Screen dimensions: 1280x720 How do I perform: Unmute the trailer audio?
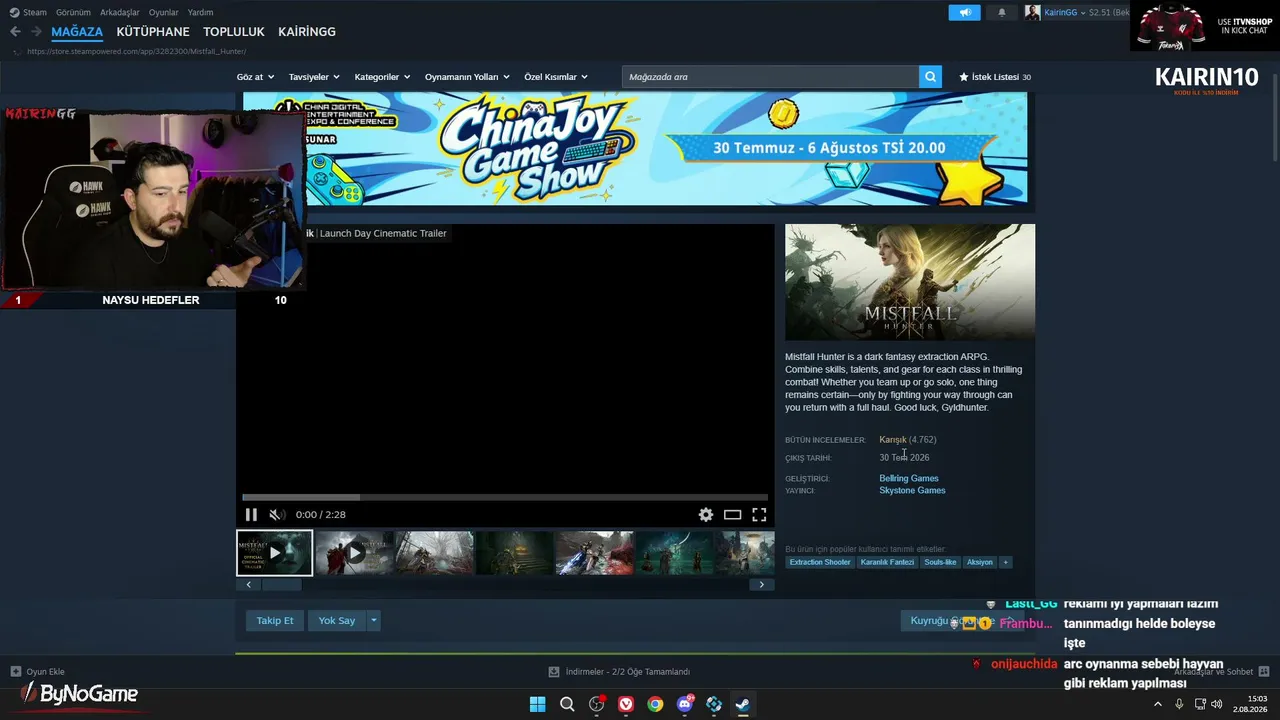[276, 515]
